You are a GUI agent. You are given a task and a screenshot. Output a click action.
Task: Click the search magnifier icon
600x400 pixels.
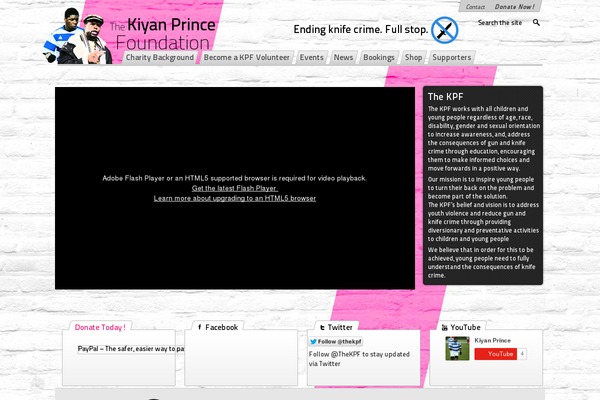pyautogui.click(x=536, y=23)
